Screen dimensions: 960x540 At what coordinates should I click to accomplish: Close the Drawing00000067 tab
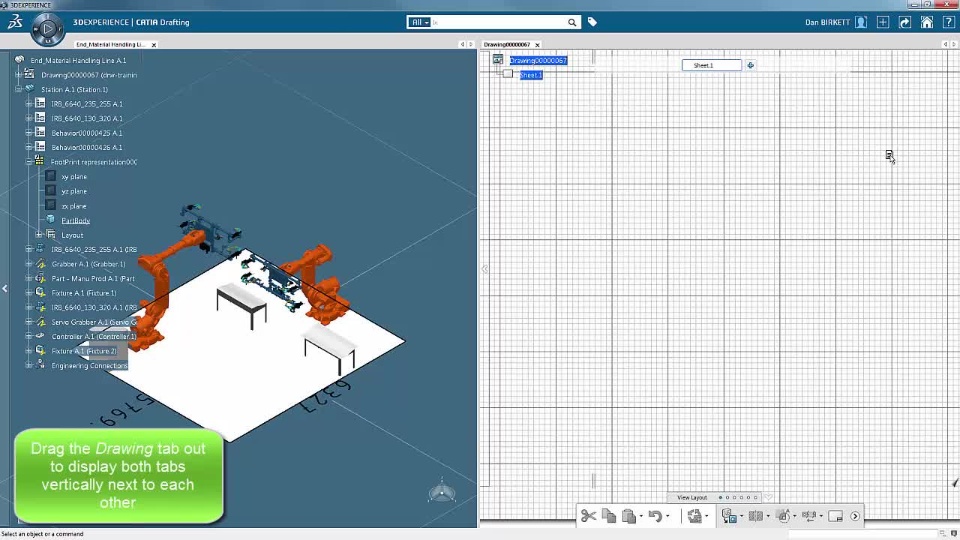[x=537, y=44]
